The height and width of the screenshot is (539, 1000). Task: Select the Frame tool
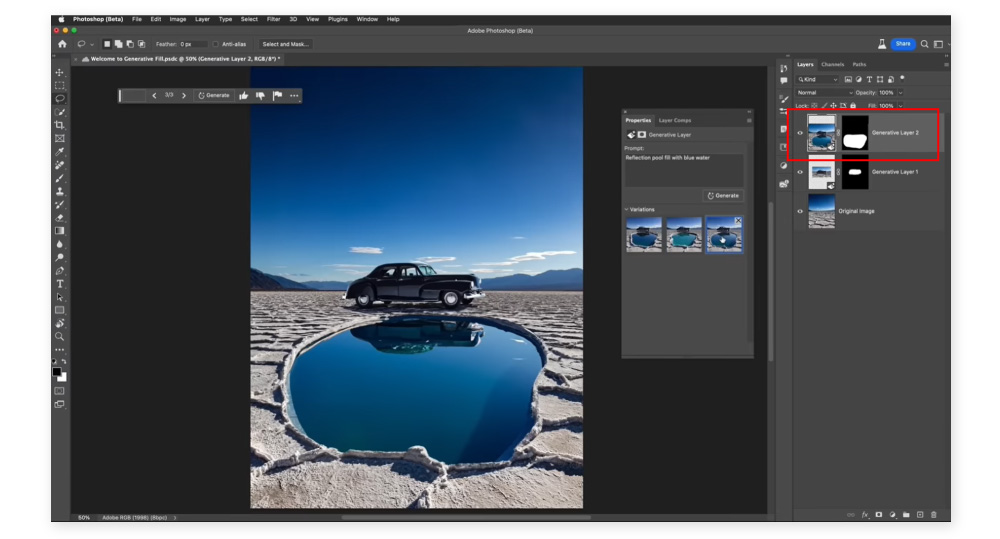[x=60, y=138]
